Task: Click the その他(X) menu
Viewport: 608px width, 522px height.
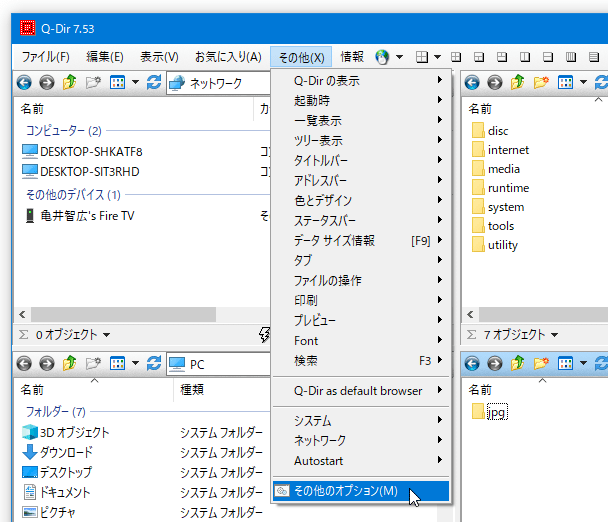Action: (301, 57)
